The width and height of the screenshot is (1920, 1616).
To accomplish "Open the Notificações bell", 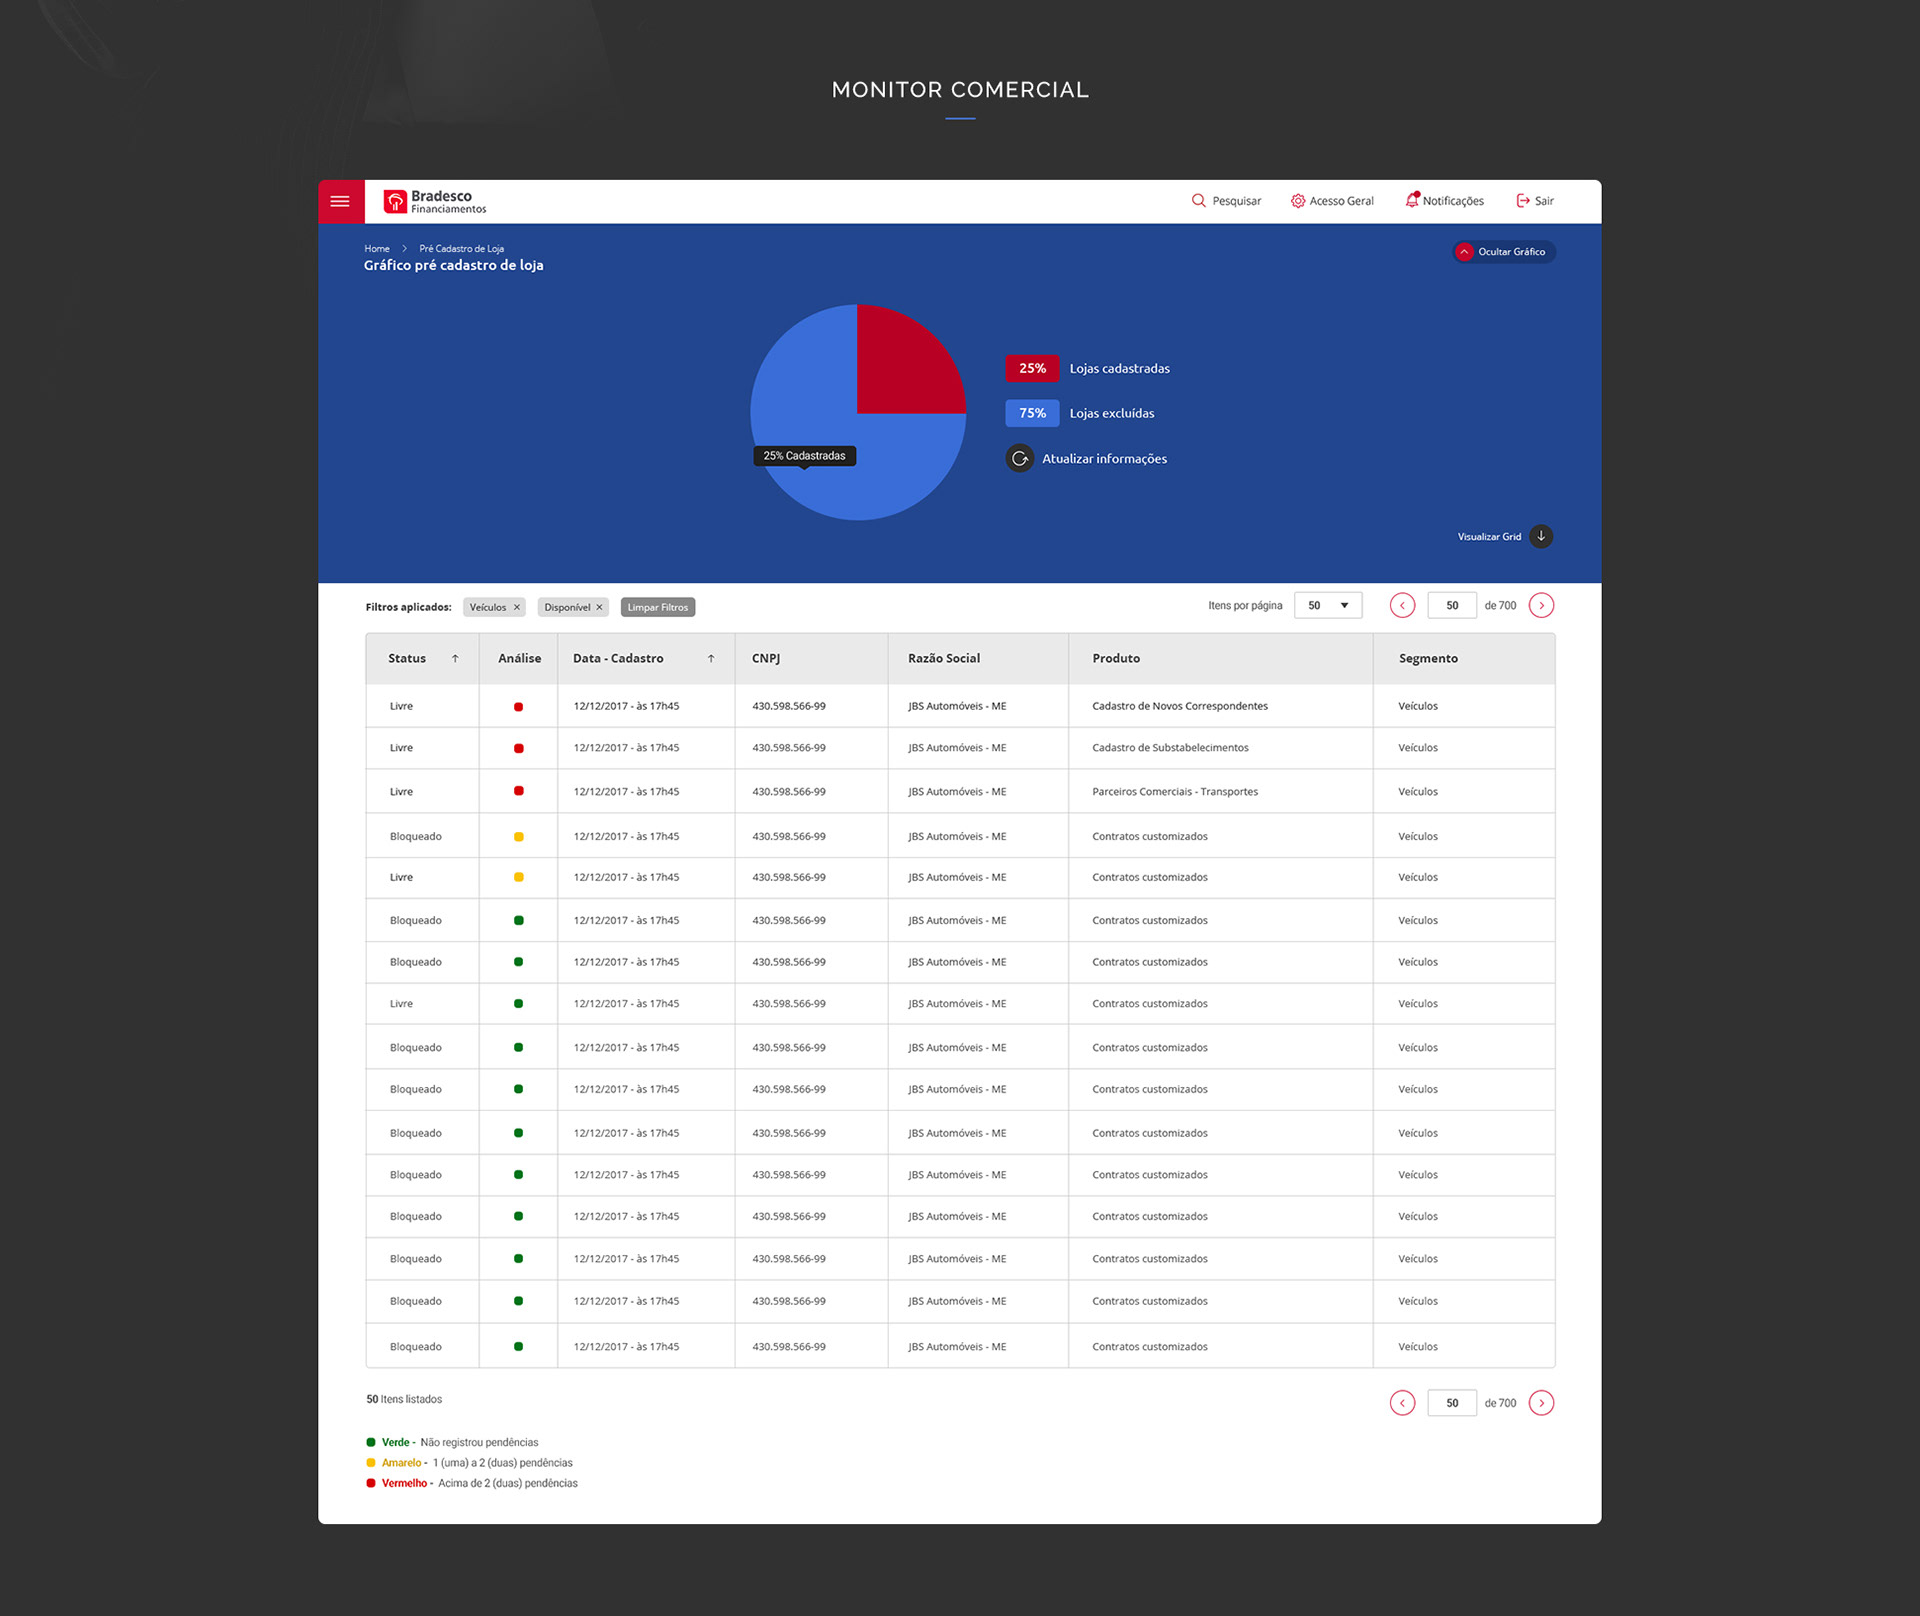I will click(1411, 201).
